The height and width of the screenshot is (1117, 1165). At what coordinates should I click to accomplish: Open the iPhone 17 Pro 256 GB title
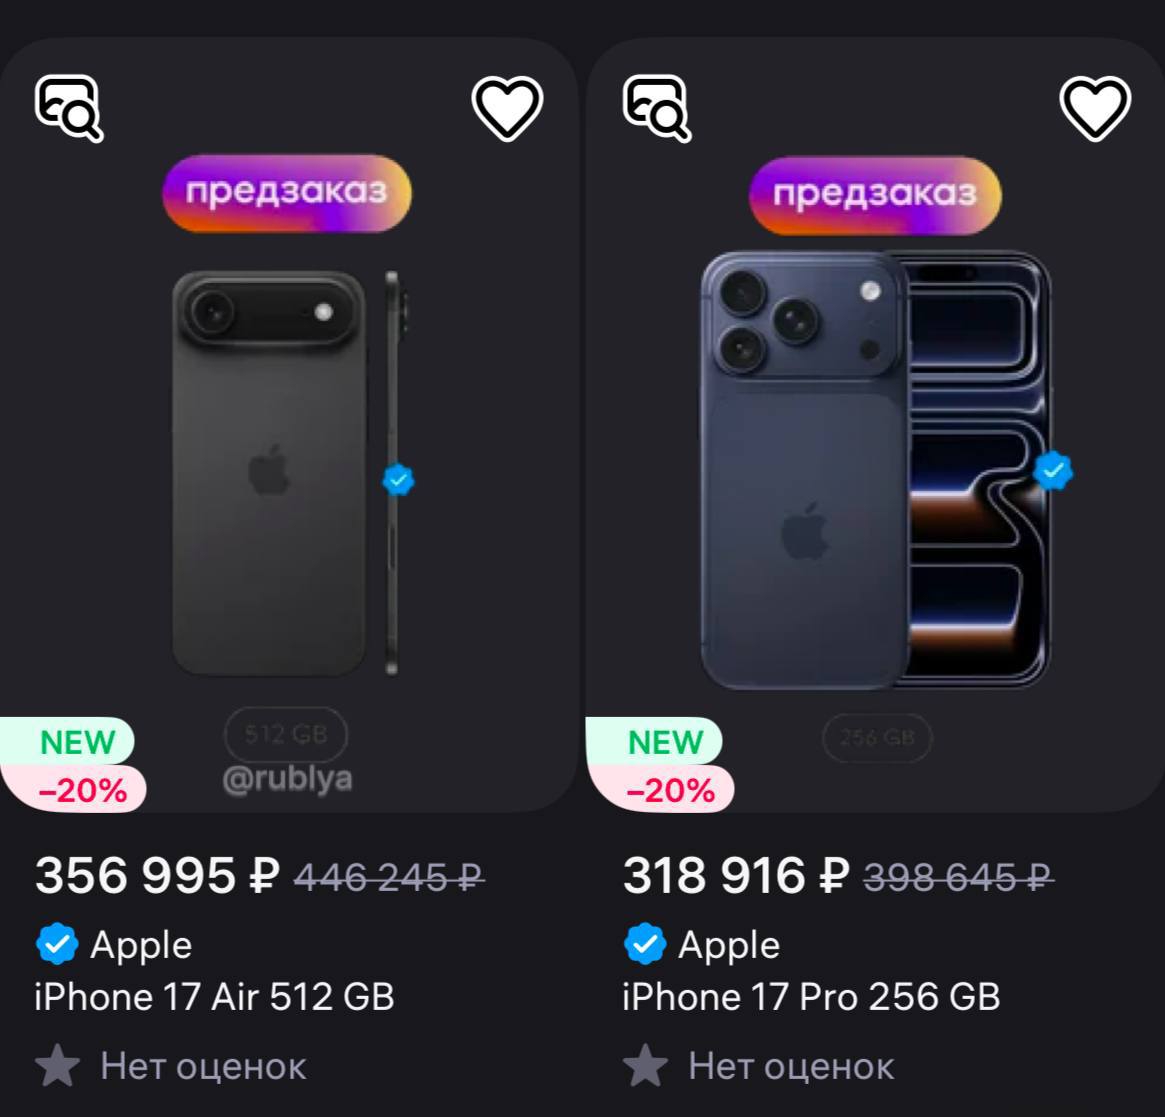click(811, 997)
